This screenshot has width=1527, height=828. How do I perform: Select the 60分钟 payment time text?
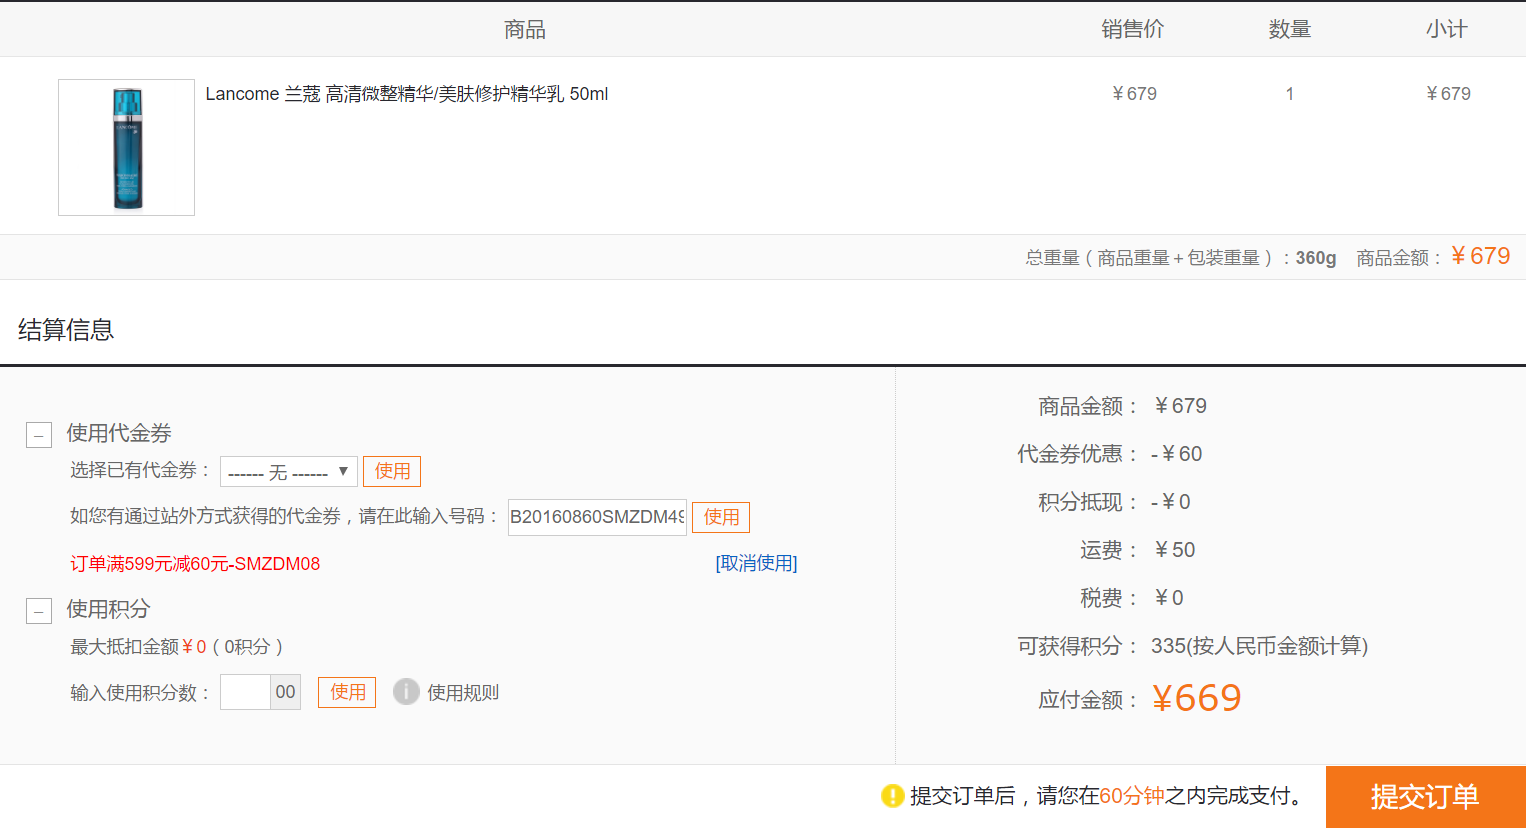tap(1132, 796)
